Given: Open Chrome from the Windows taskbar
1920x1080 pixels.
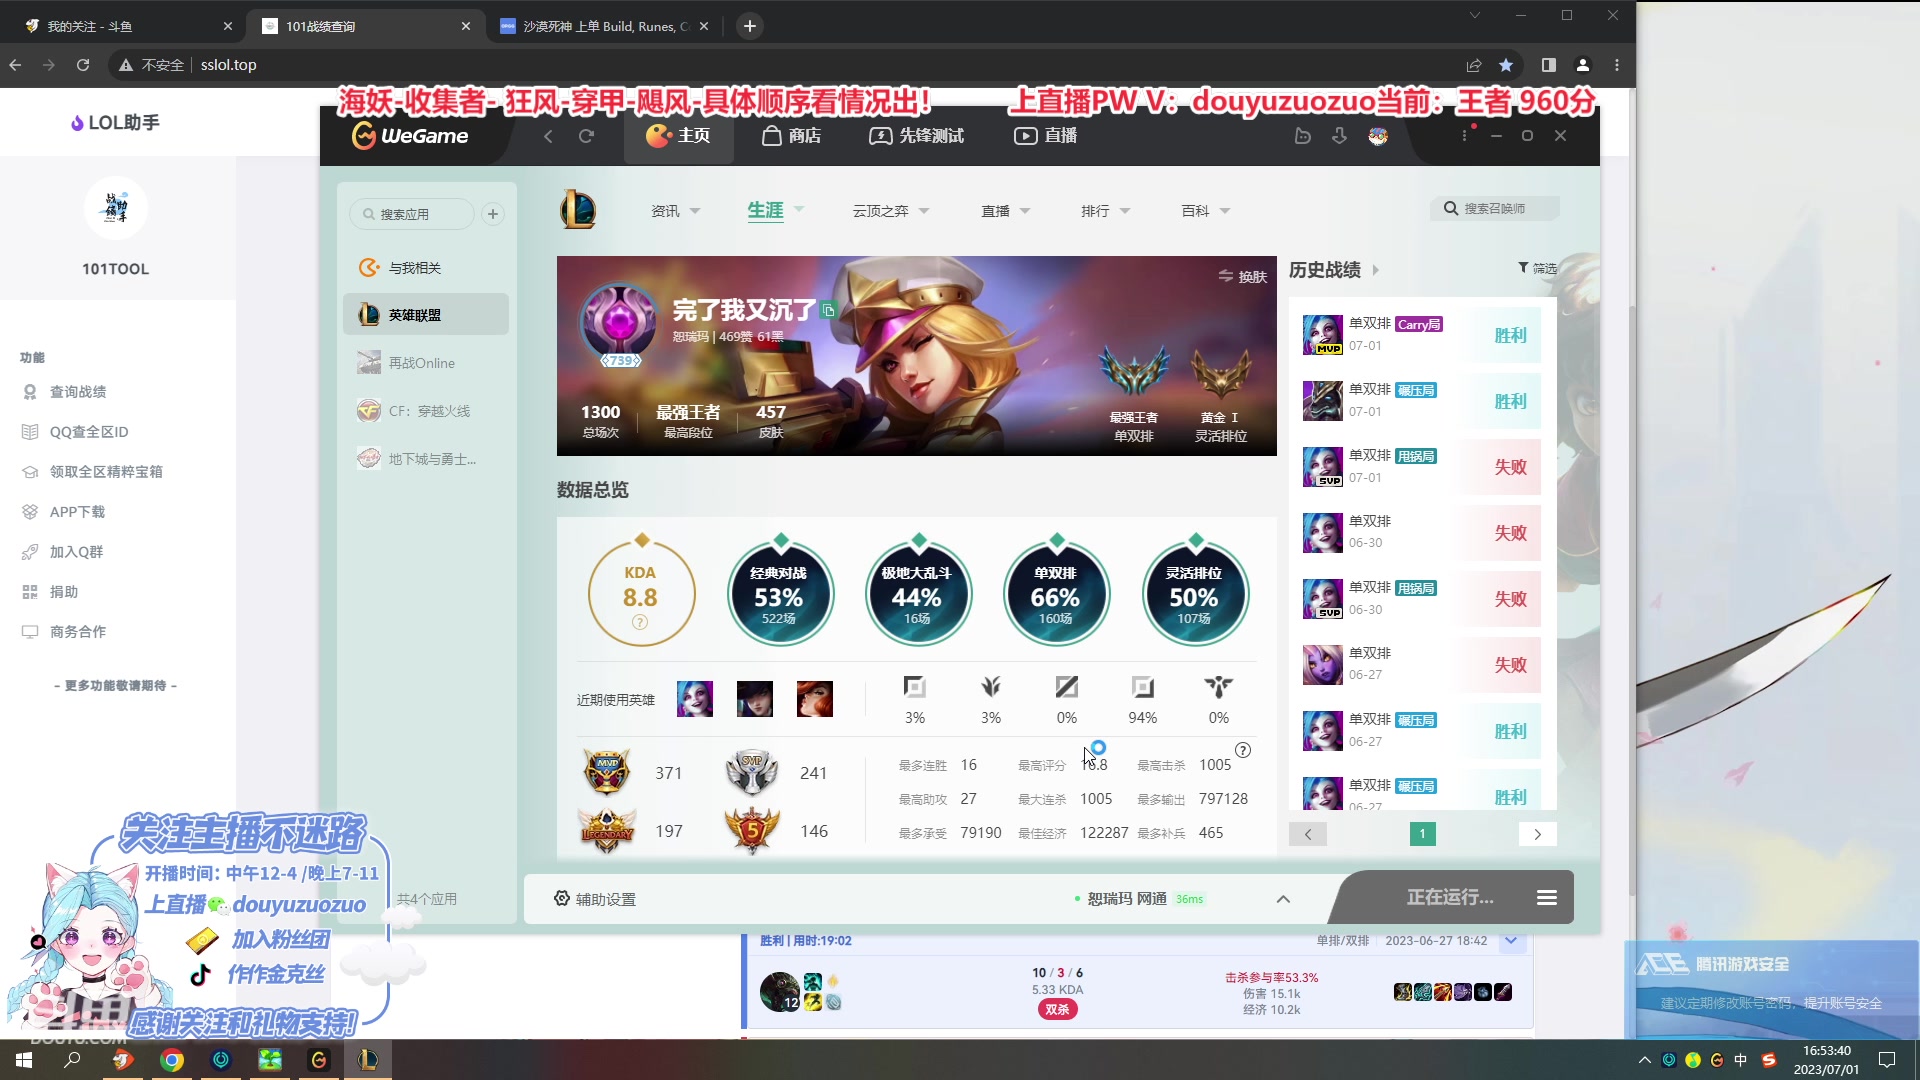Looking at the screenshot, I should pos(172,1060).
